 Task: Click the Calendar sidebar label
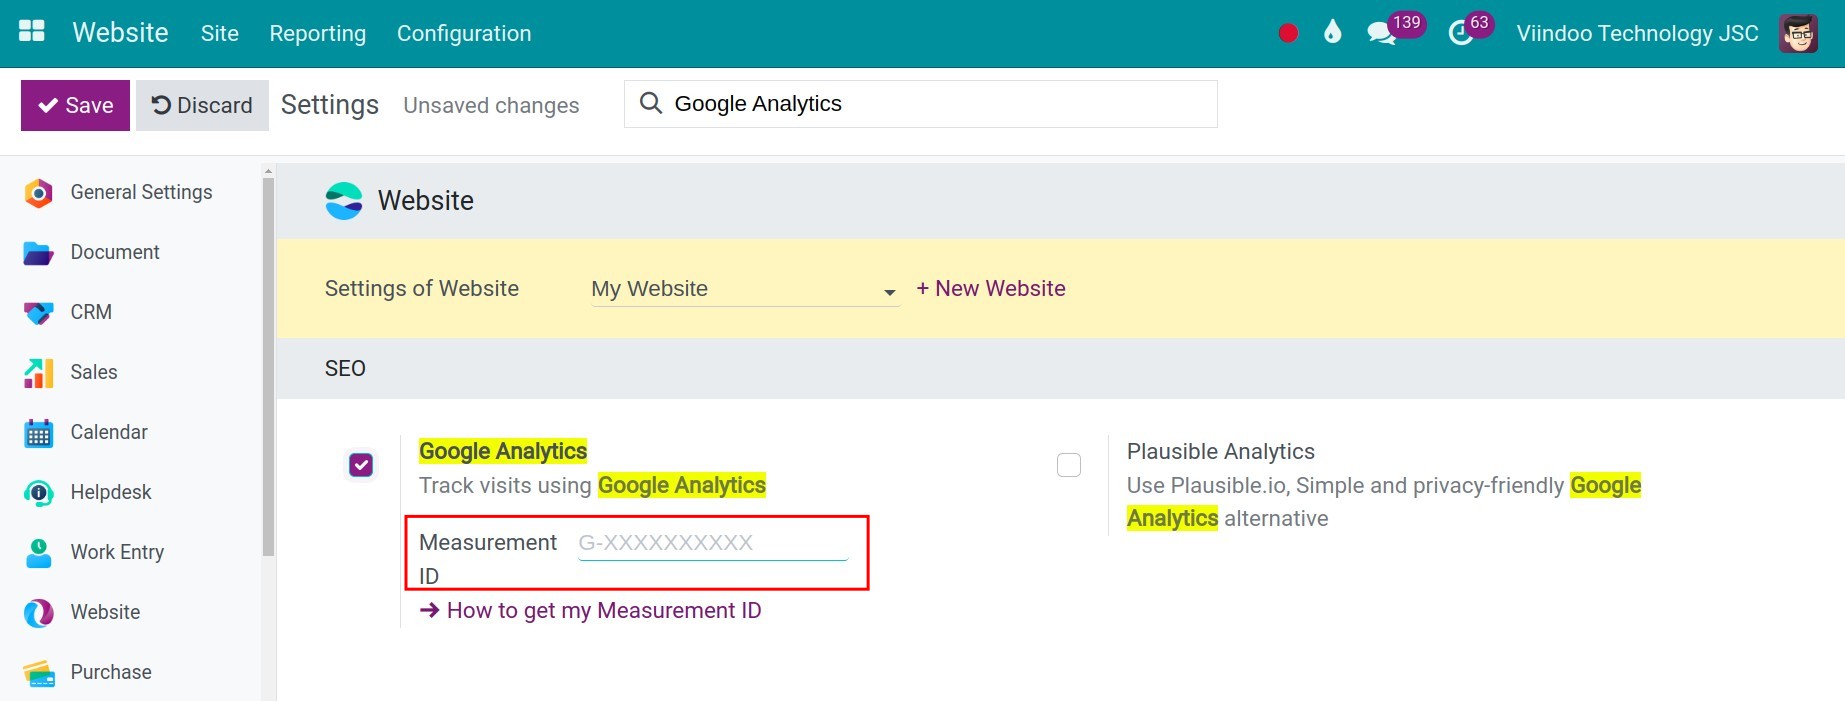pos(109,432)
